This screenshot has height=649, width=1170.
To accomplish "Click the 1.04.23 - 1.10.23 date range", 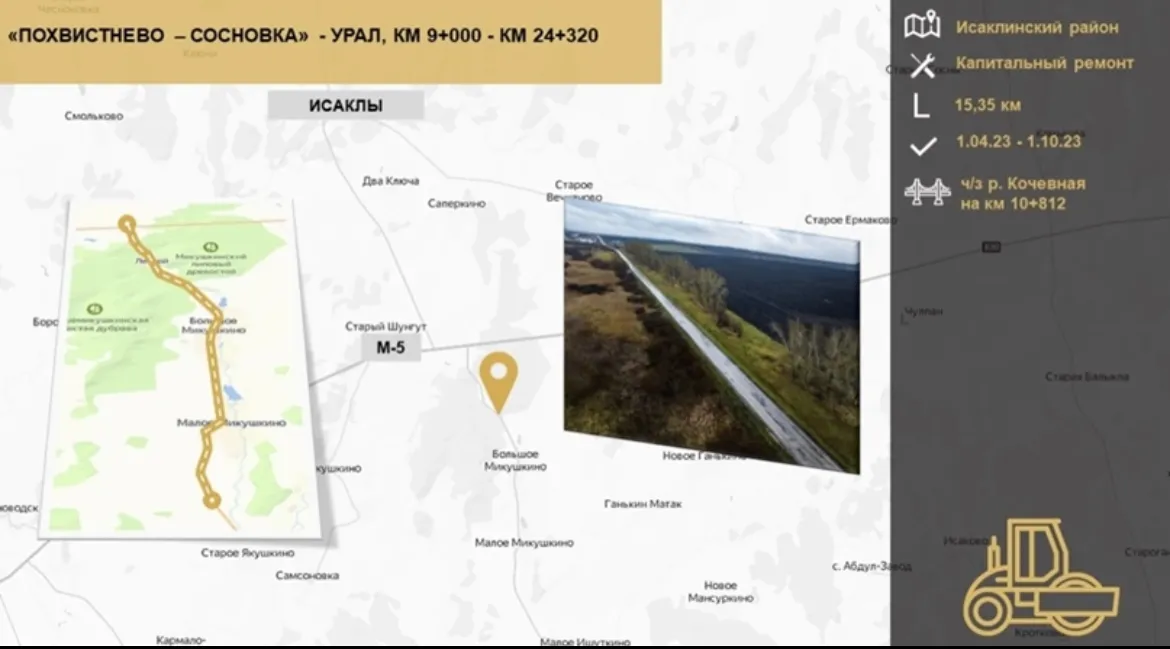I will (x=1018, y=141).
